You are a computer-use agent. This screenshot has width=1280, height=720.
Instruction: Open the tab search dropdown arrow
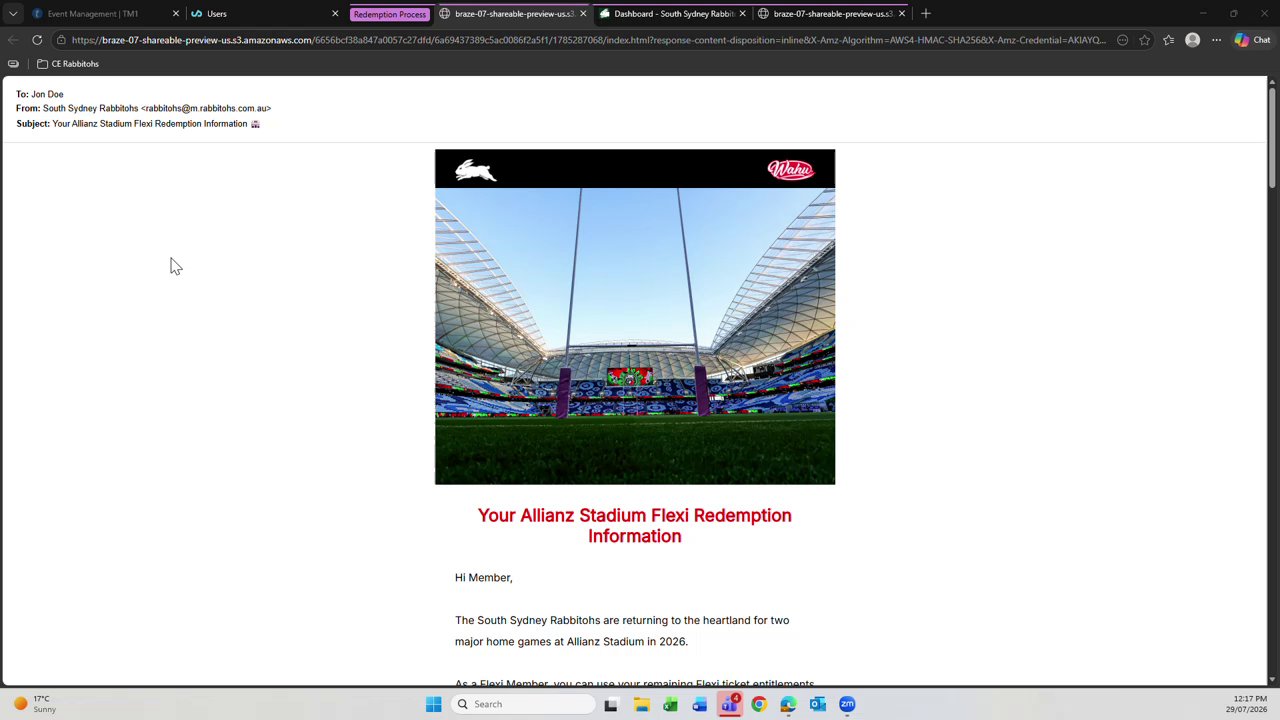pos(13,14)
